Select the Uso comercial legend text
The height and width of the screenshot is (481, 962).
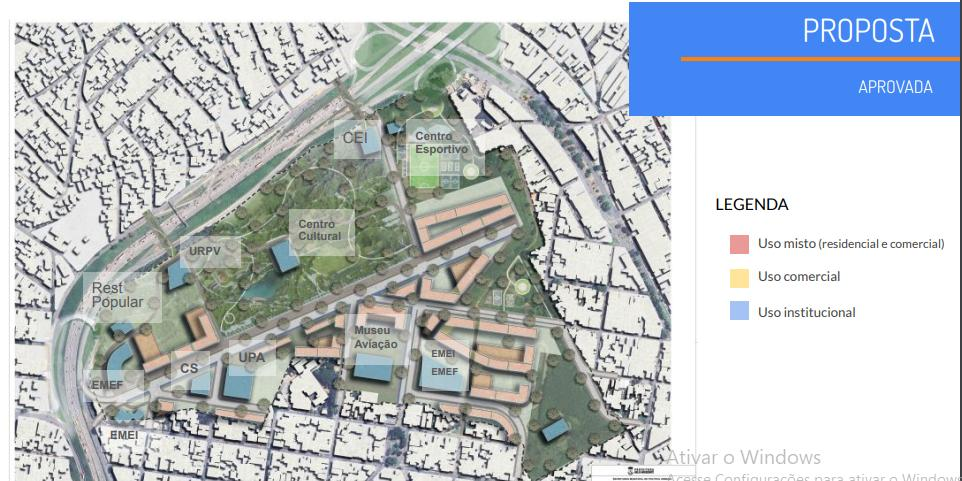(799, 277)
